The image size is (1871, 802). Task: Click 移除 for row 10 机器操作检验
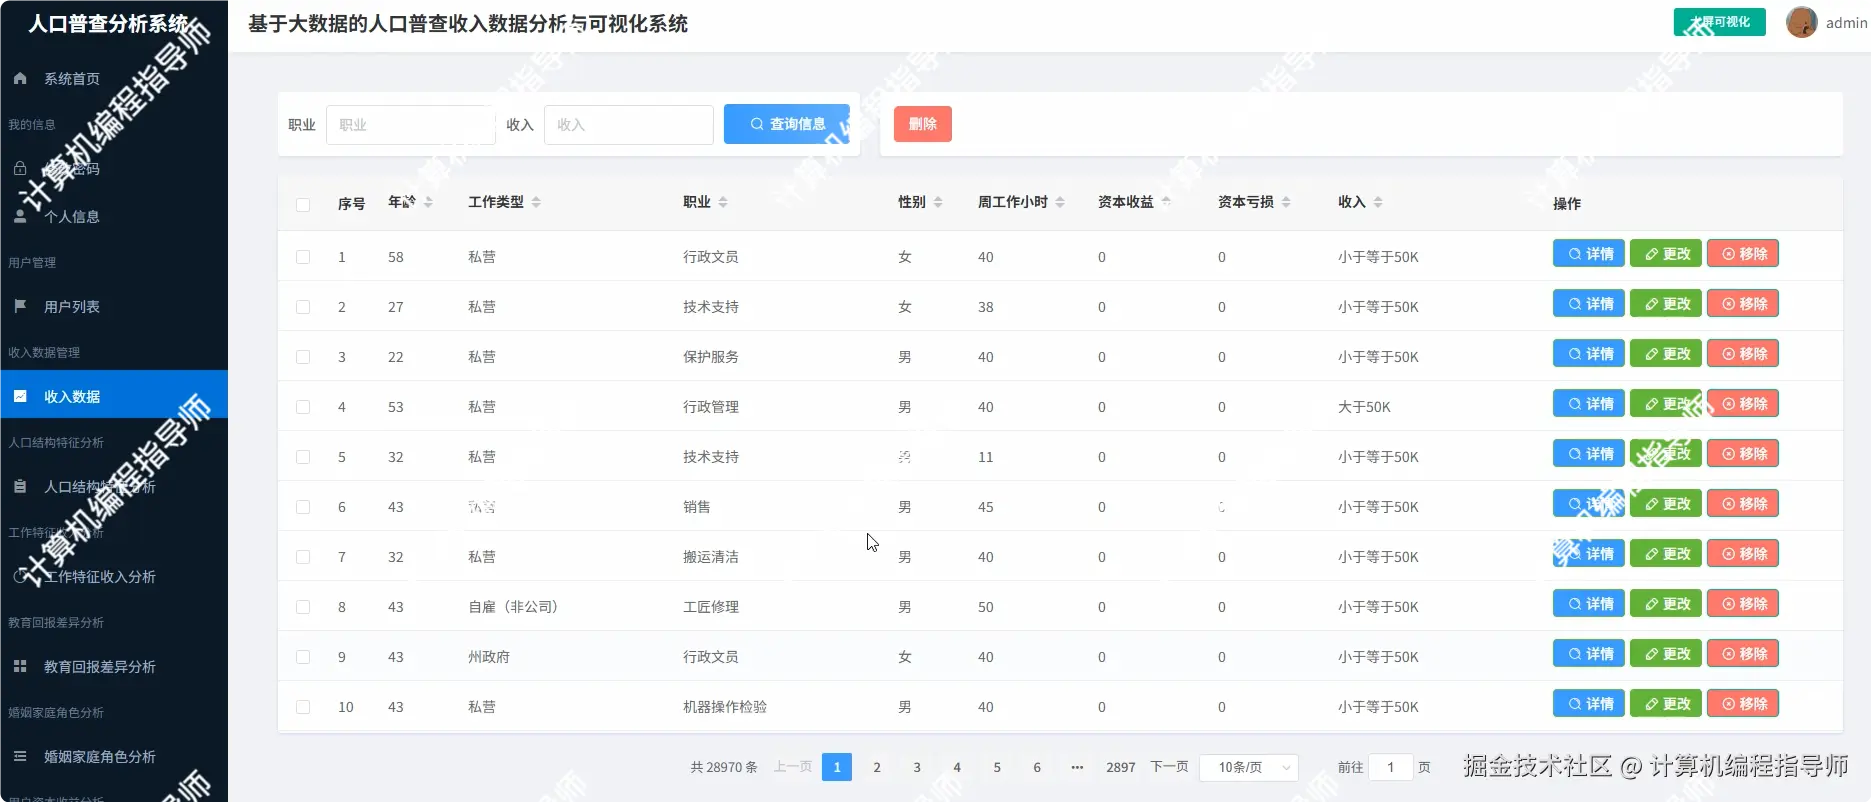pyautogui.click(x=1743, y=704)
